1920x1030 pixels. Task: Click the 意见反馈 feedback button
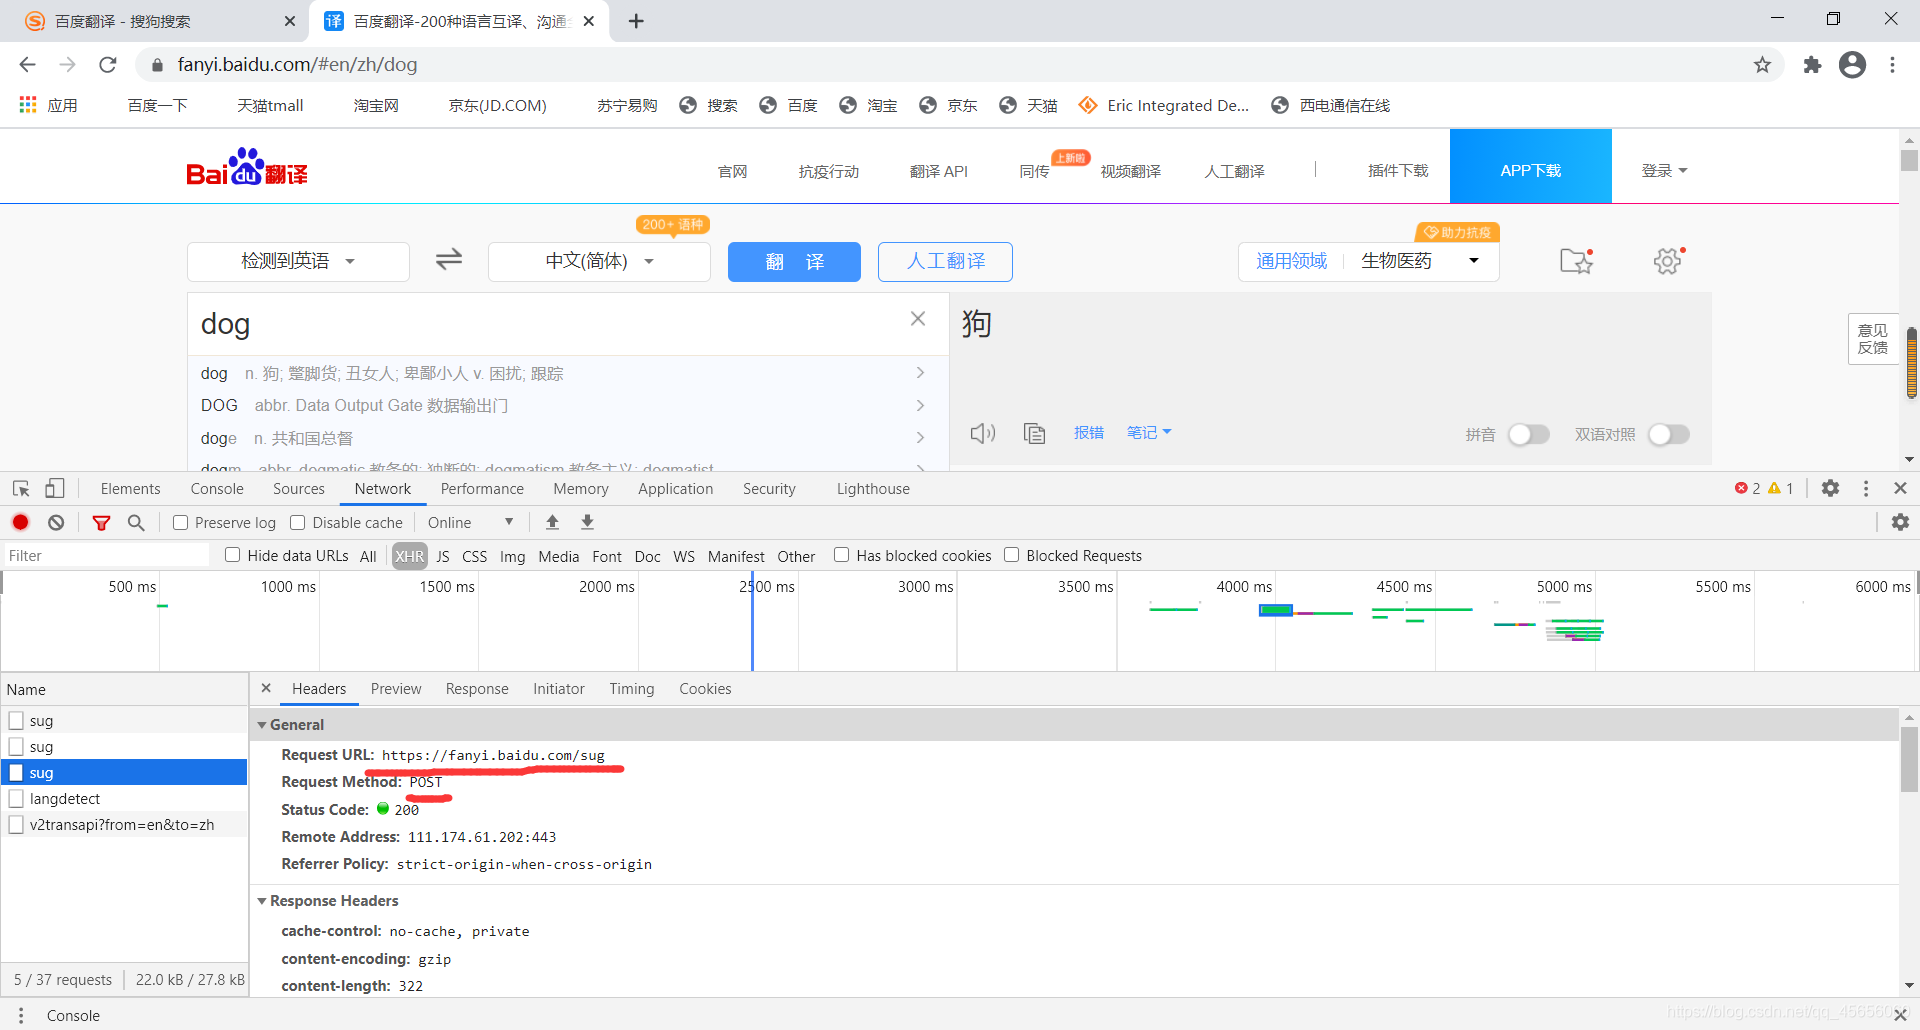pos(1873,339)
